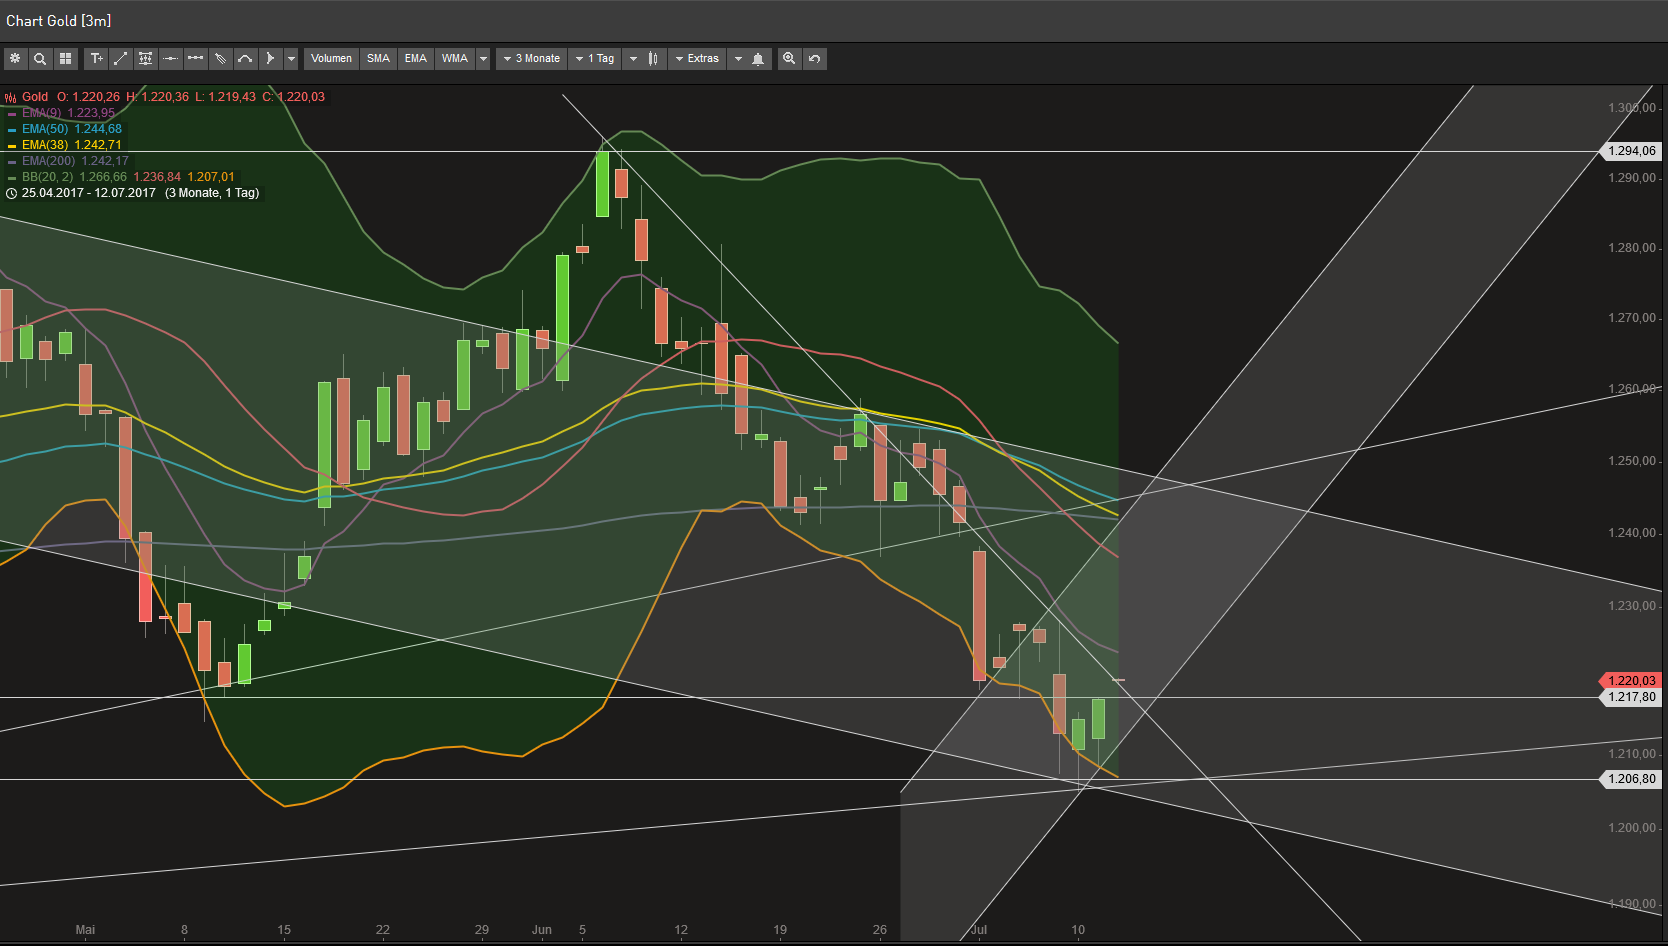Open chart settings gear icon
Viewport: 1668px width, 946px height.
15,59
